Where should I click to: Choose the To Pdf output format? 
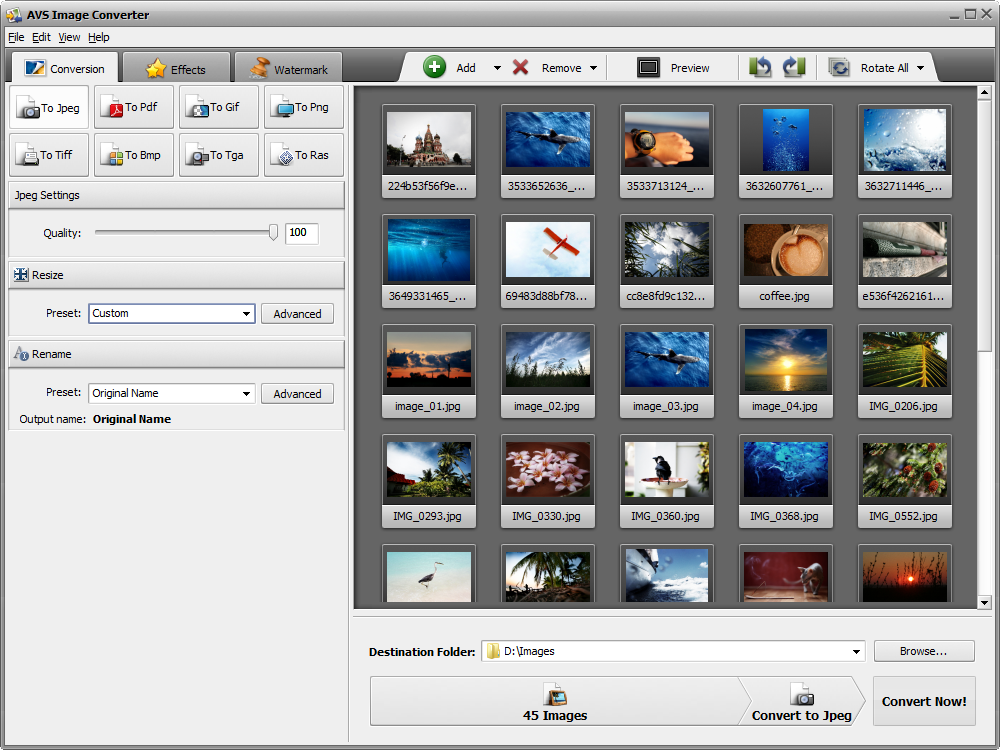click(133, 107)
